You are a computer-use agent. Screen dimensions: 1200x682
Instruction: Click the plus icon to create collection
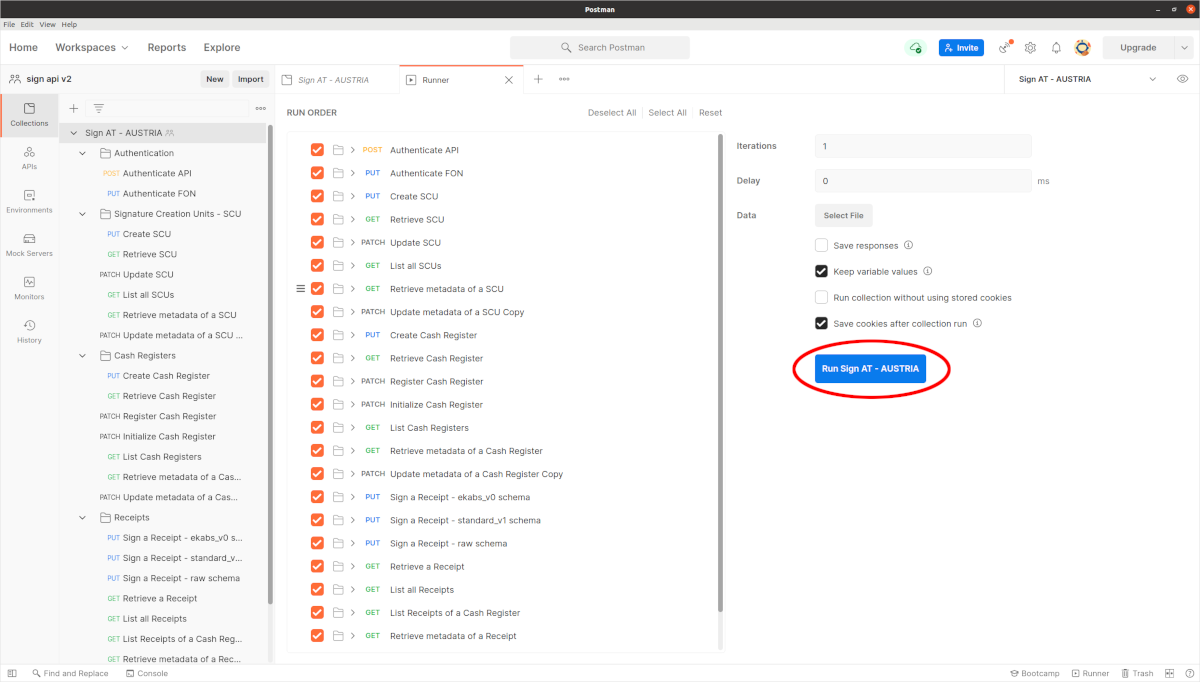[73, 108]
